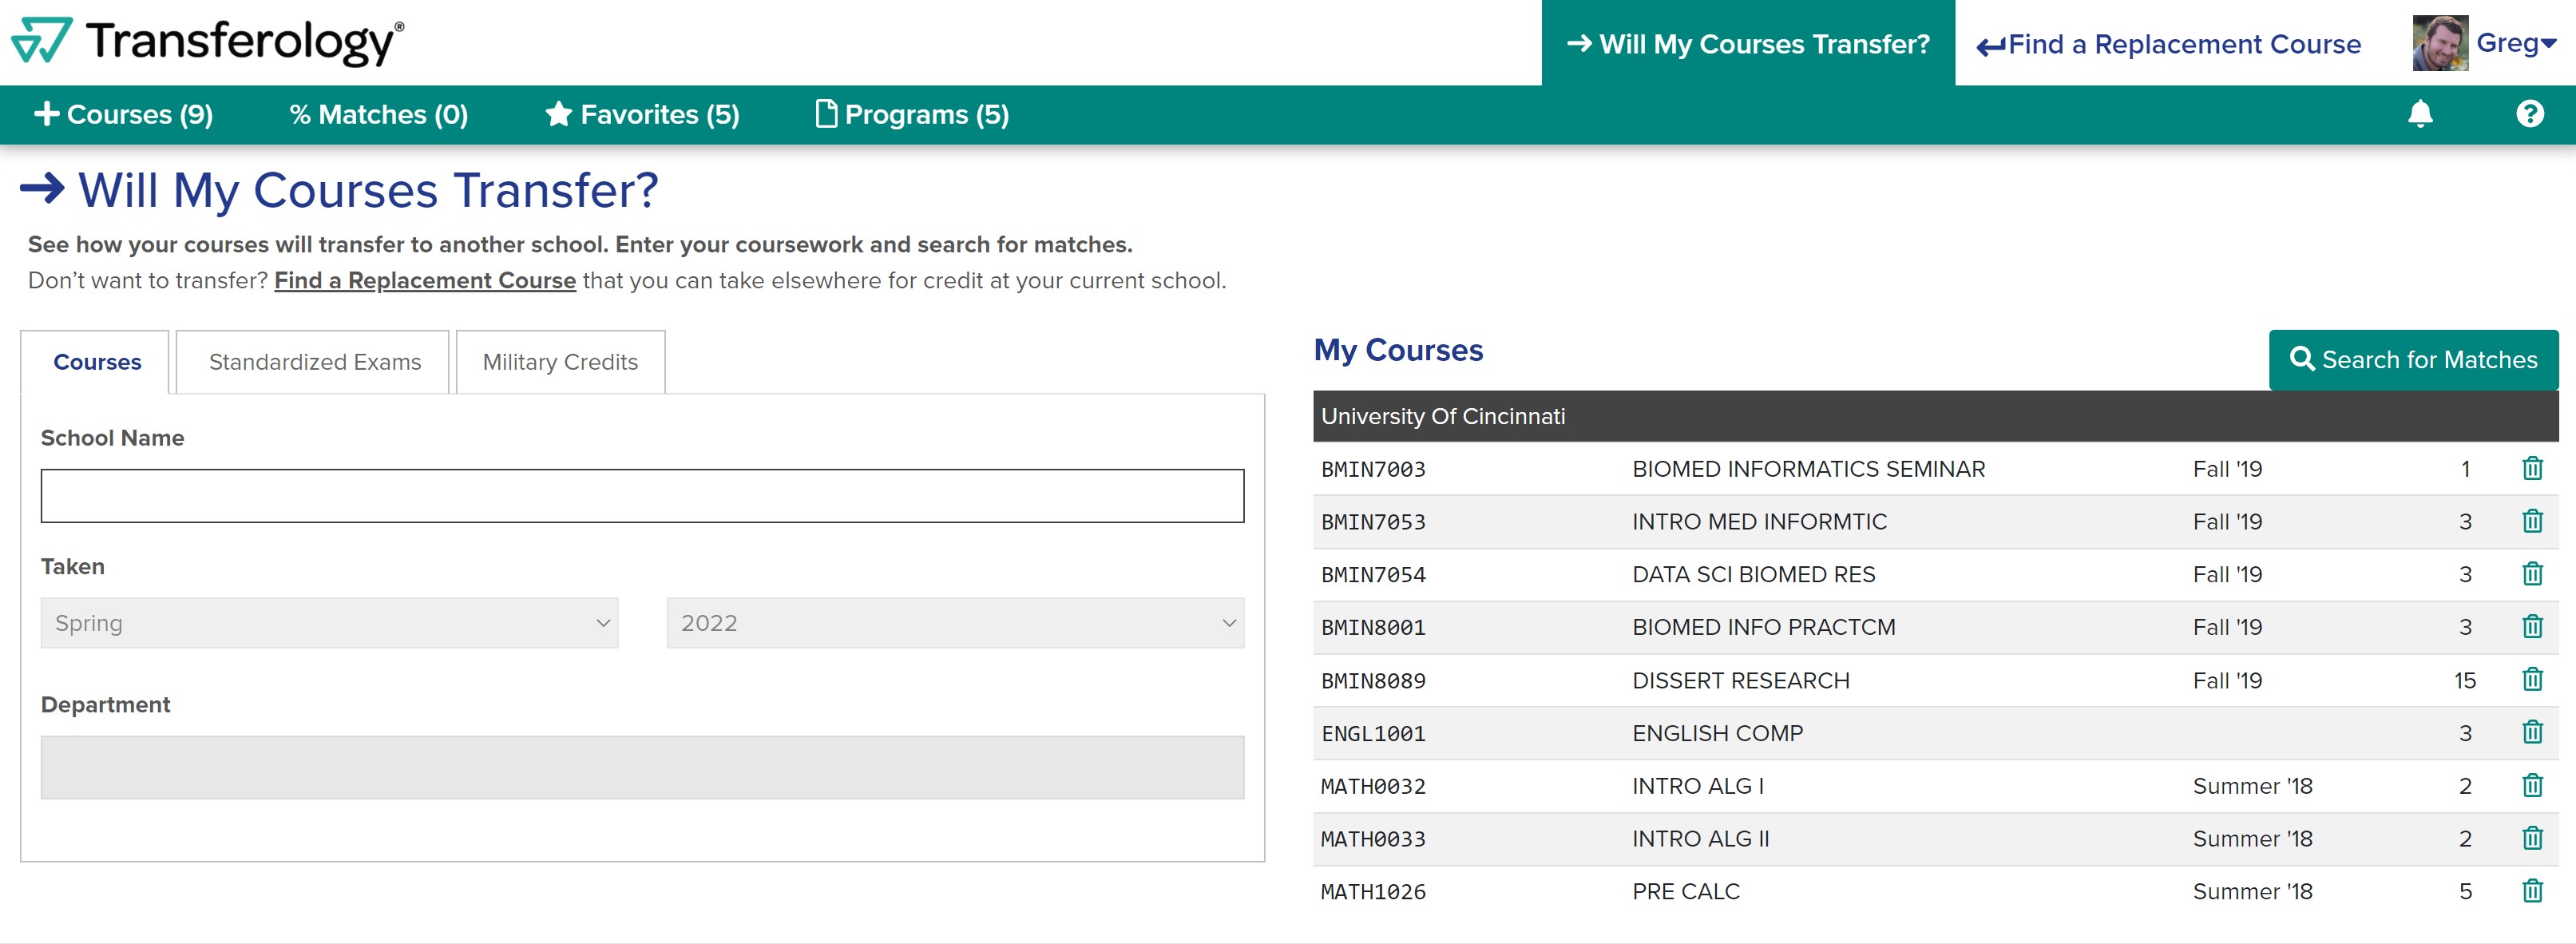This screenshot has height=944, width=2576.
Task: Click BIOMED INFO PRACTCM title
Action: point(1763,627)
